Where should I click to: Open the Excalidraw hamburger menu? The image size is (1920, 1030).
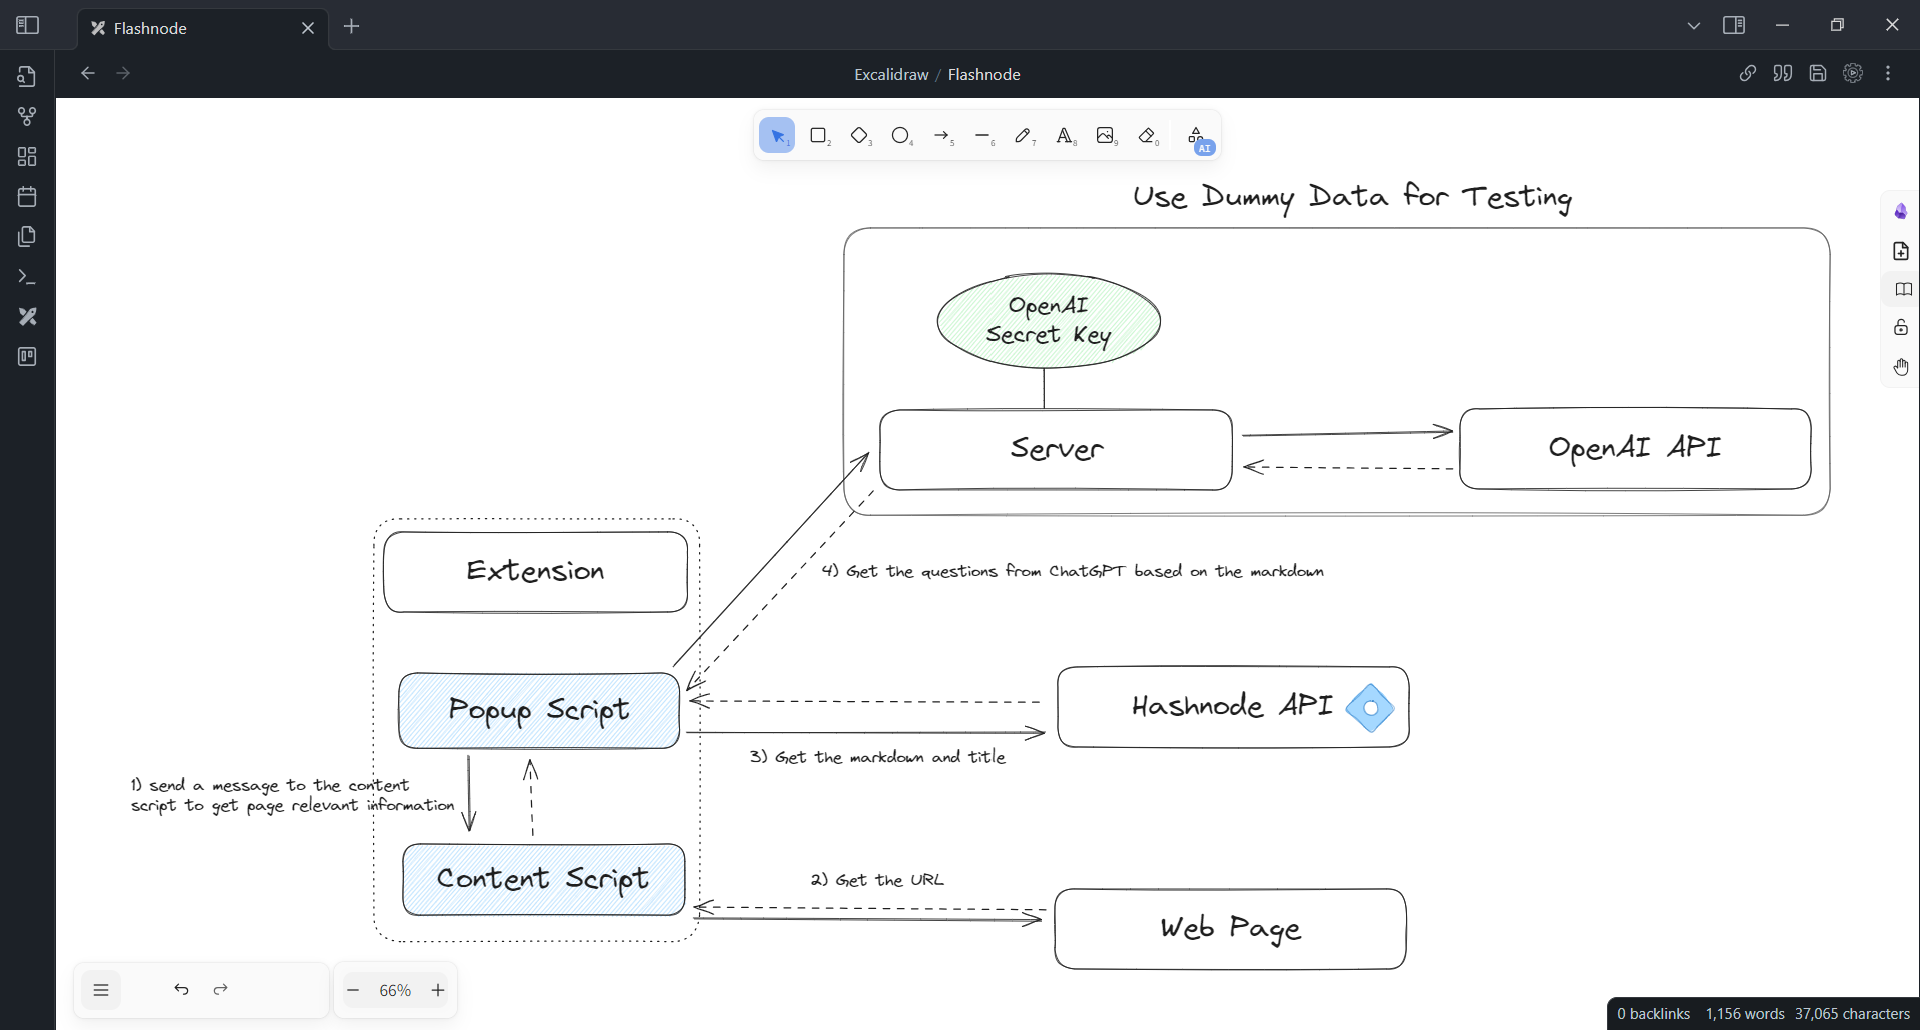[101, 990]
